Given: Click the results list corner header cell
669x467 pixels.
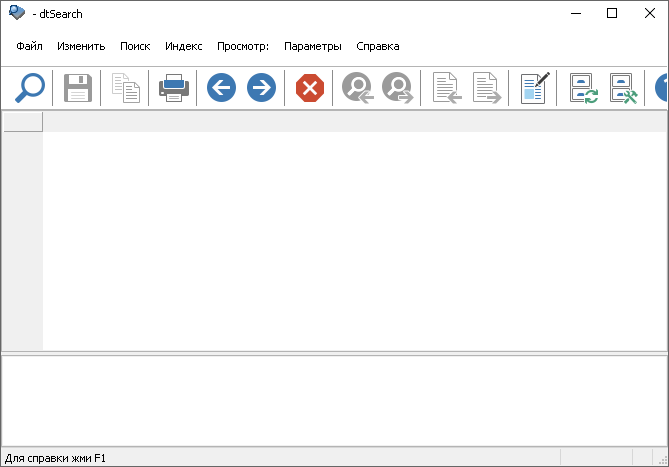Looking at the screenshot, I should click(x=23, y=122).
